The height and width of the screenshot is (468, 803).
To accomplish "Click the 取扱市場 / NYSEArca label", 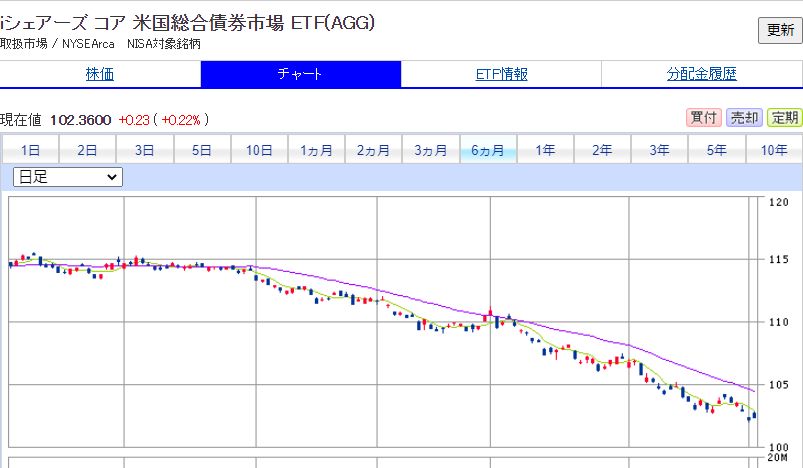I will [57, 44].
